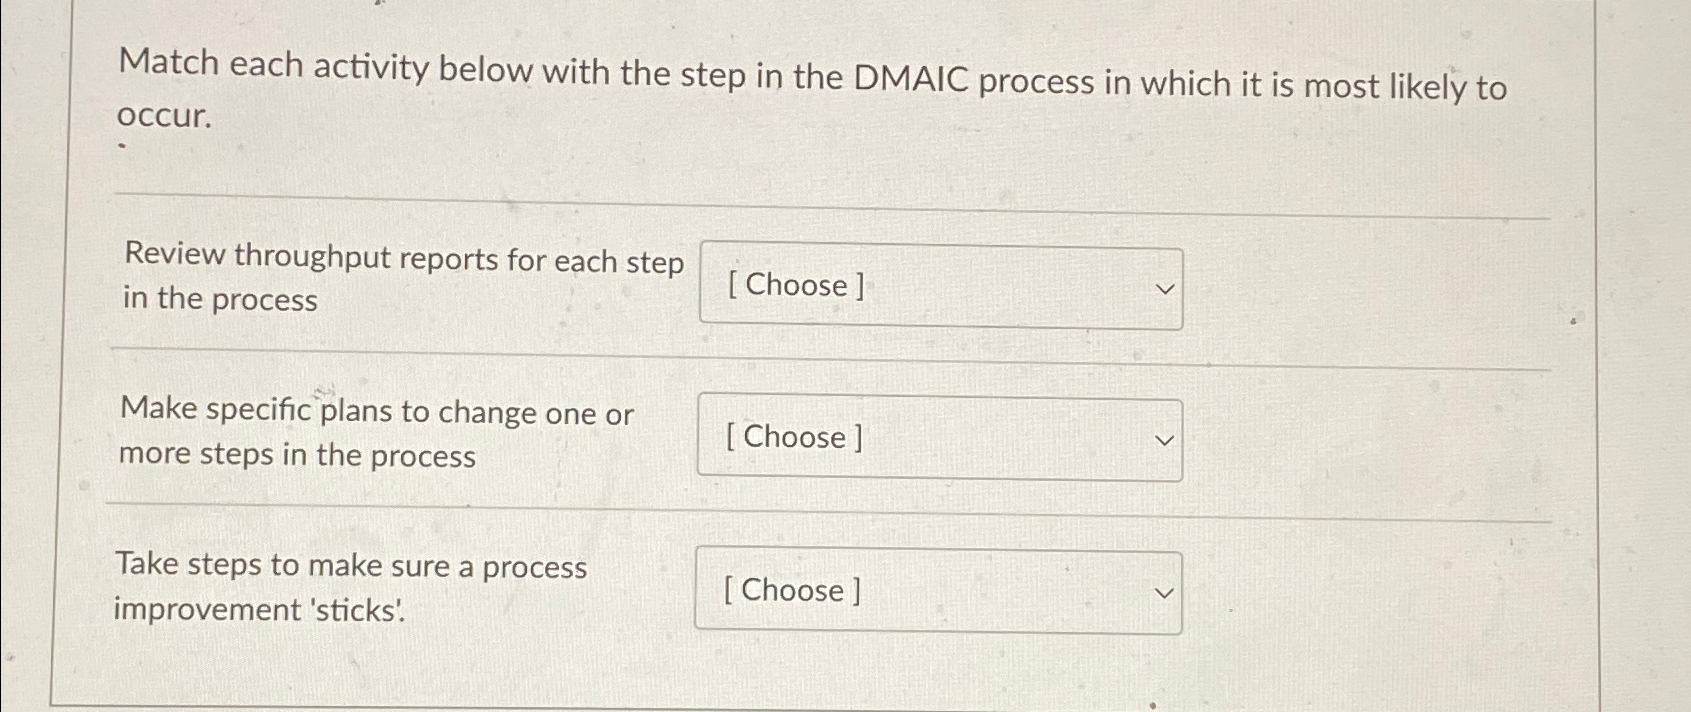Open the dropdown for process improvement sticks activity
1691x712 pixels.
tap(940, 591)
